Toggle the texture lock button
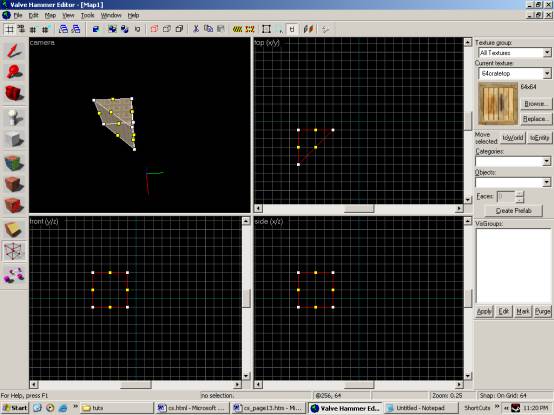Image resolution: width=554 pixels, height=415 pixels. point(292,29)
